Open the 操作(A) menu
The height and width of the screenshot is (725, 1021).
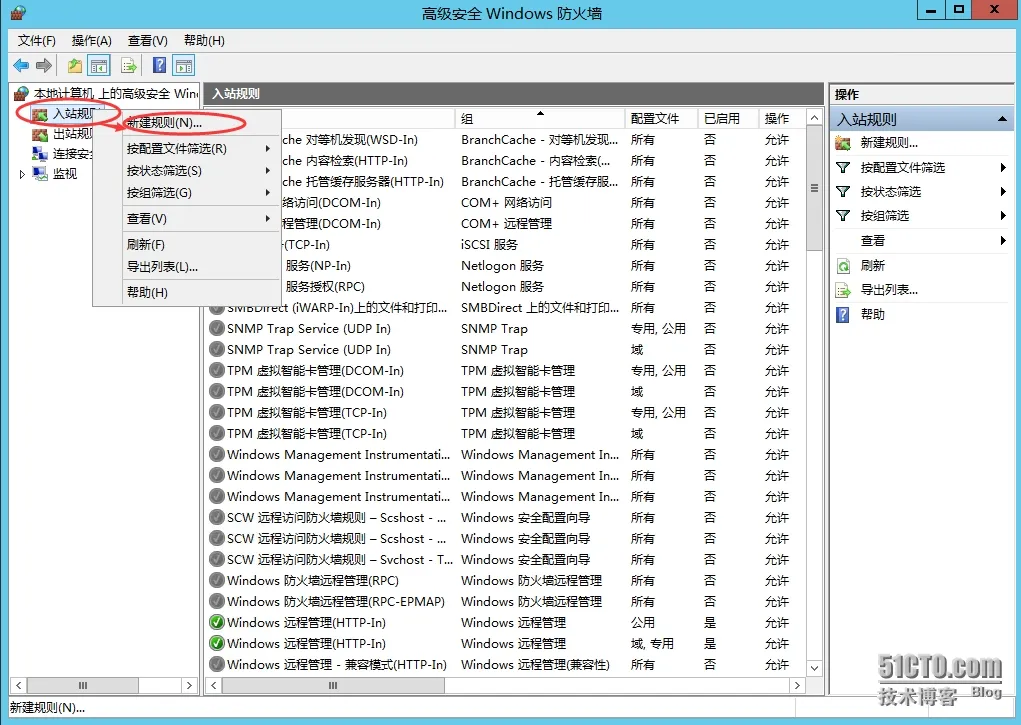[x=91, y=41]
